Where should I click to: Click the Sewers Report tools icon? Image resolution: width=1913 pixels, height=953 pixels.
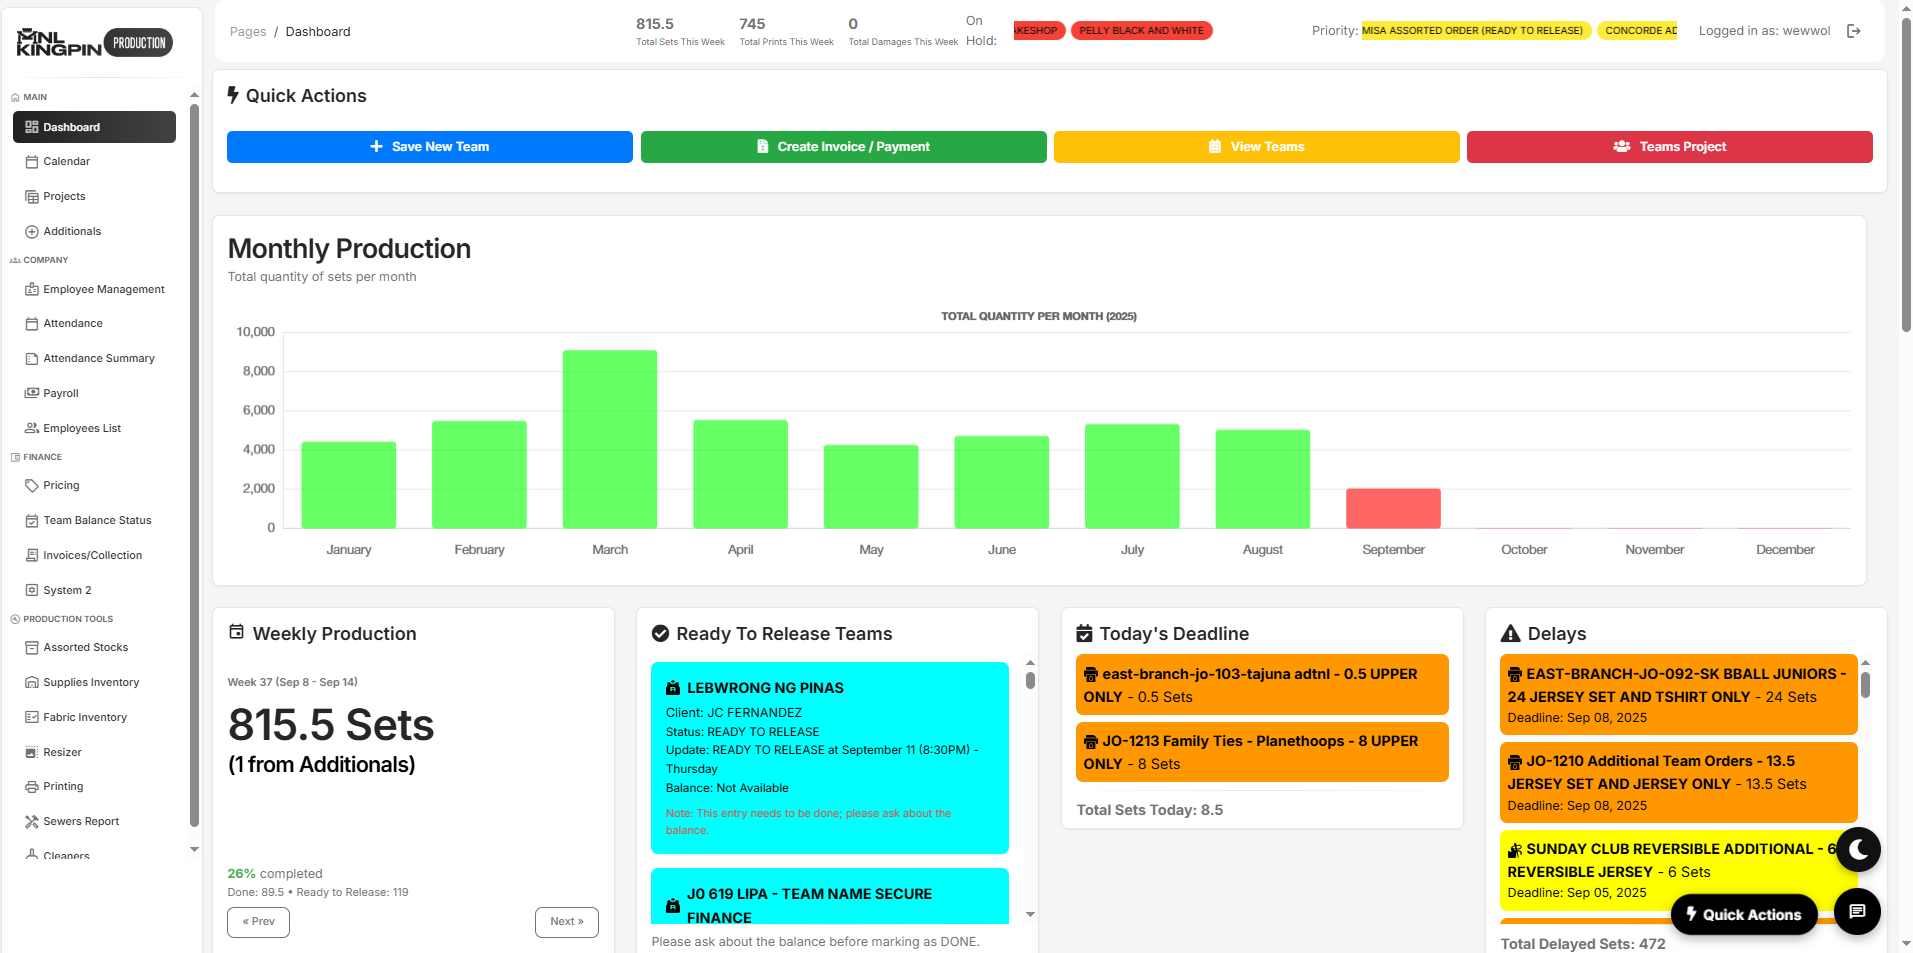point(32,822)
